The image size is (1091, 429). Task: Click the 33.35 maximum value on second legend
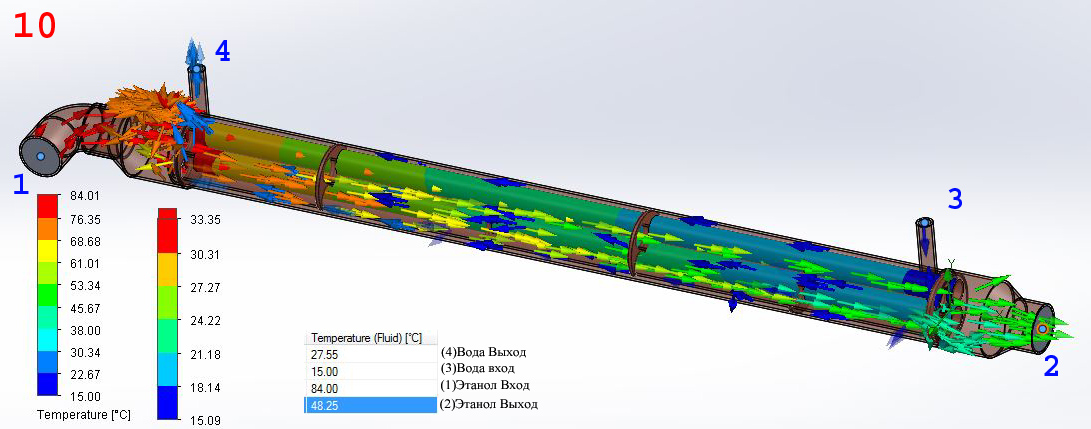pyautogui.click(x=206, y=221)
